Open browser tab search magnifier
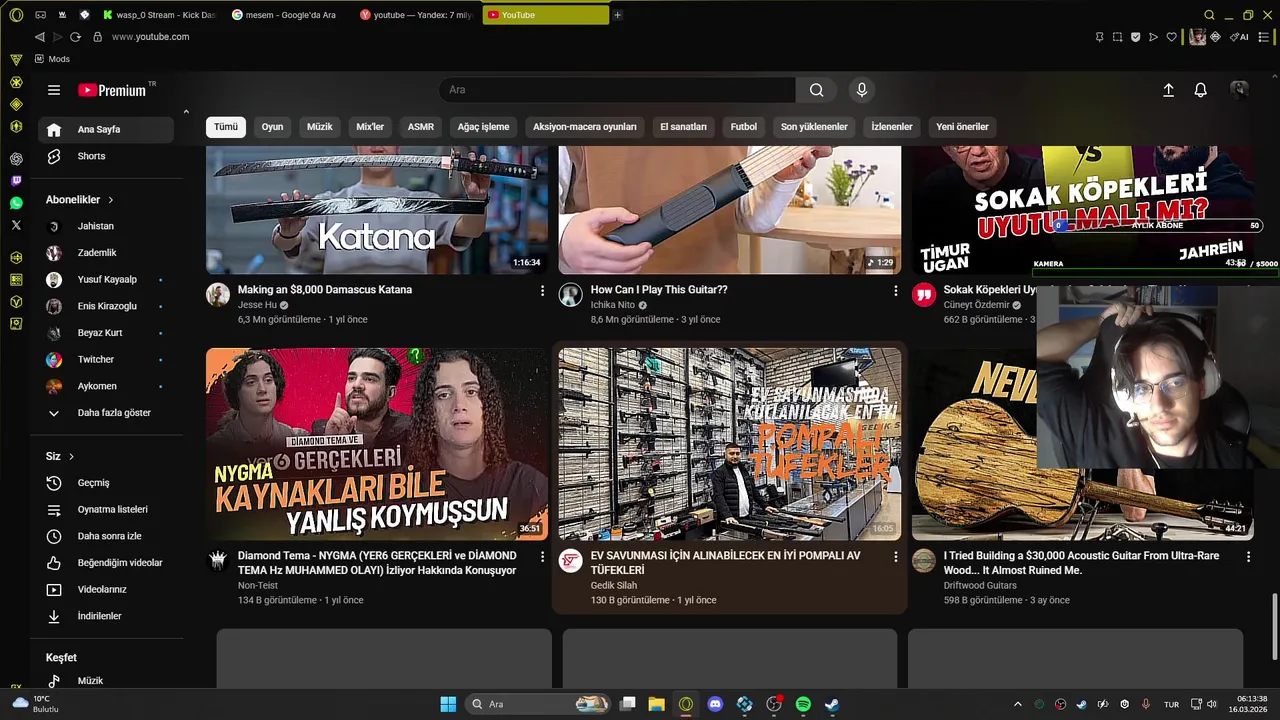The width and height of the screenshot is (1280, 720). [x=1209, y=15]
